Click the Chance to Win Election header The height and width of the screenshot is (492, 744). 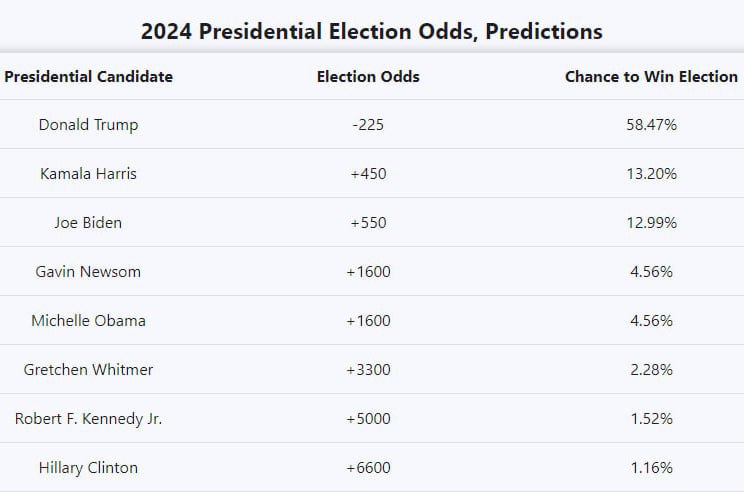tap(650, 77)
